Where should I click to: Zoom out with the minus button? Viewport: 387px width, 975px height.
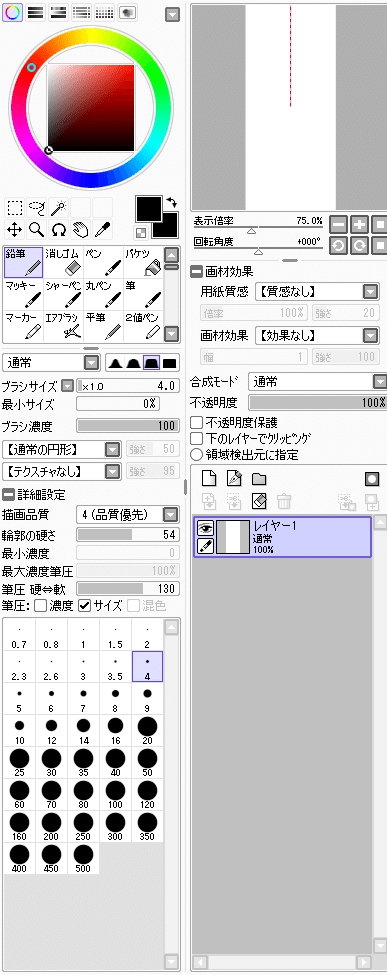coord(339,224)
